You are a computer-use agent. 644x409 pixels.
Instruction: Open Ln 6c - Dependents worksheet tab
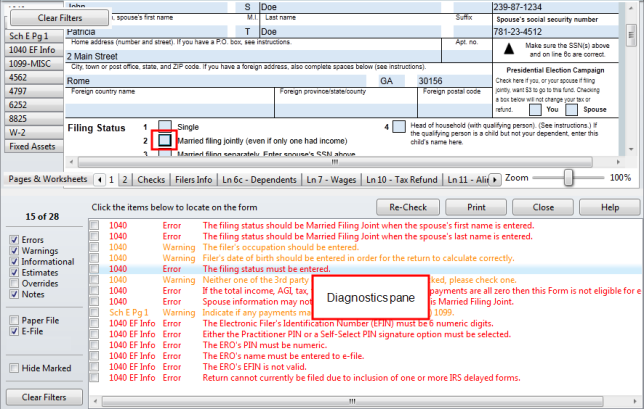[x=259, y=179]
